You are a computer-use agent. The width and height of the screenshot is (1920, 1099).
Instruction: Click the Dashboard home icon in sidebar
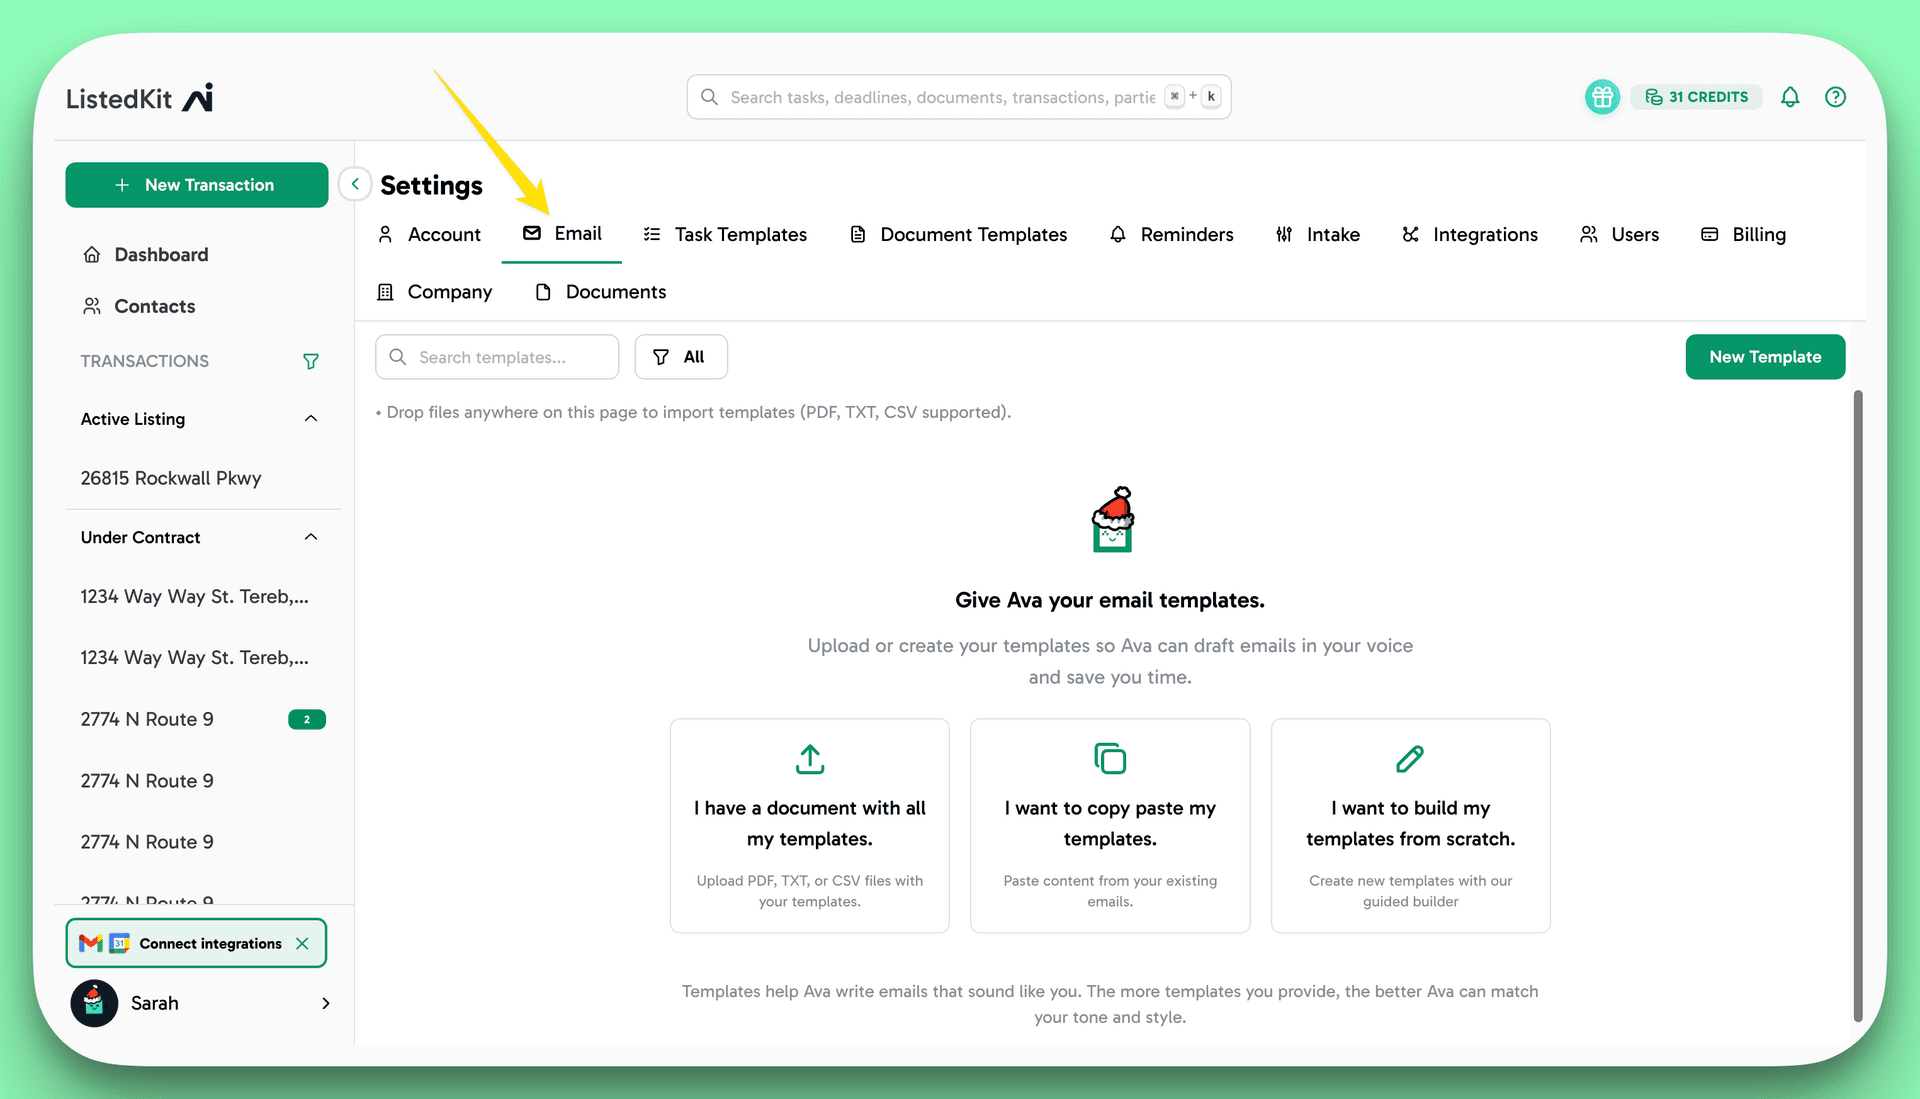click(x=93, y=254)
